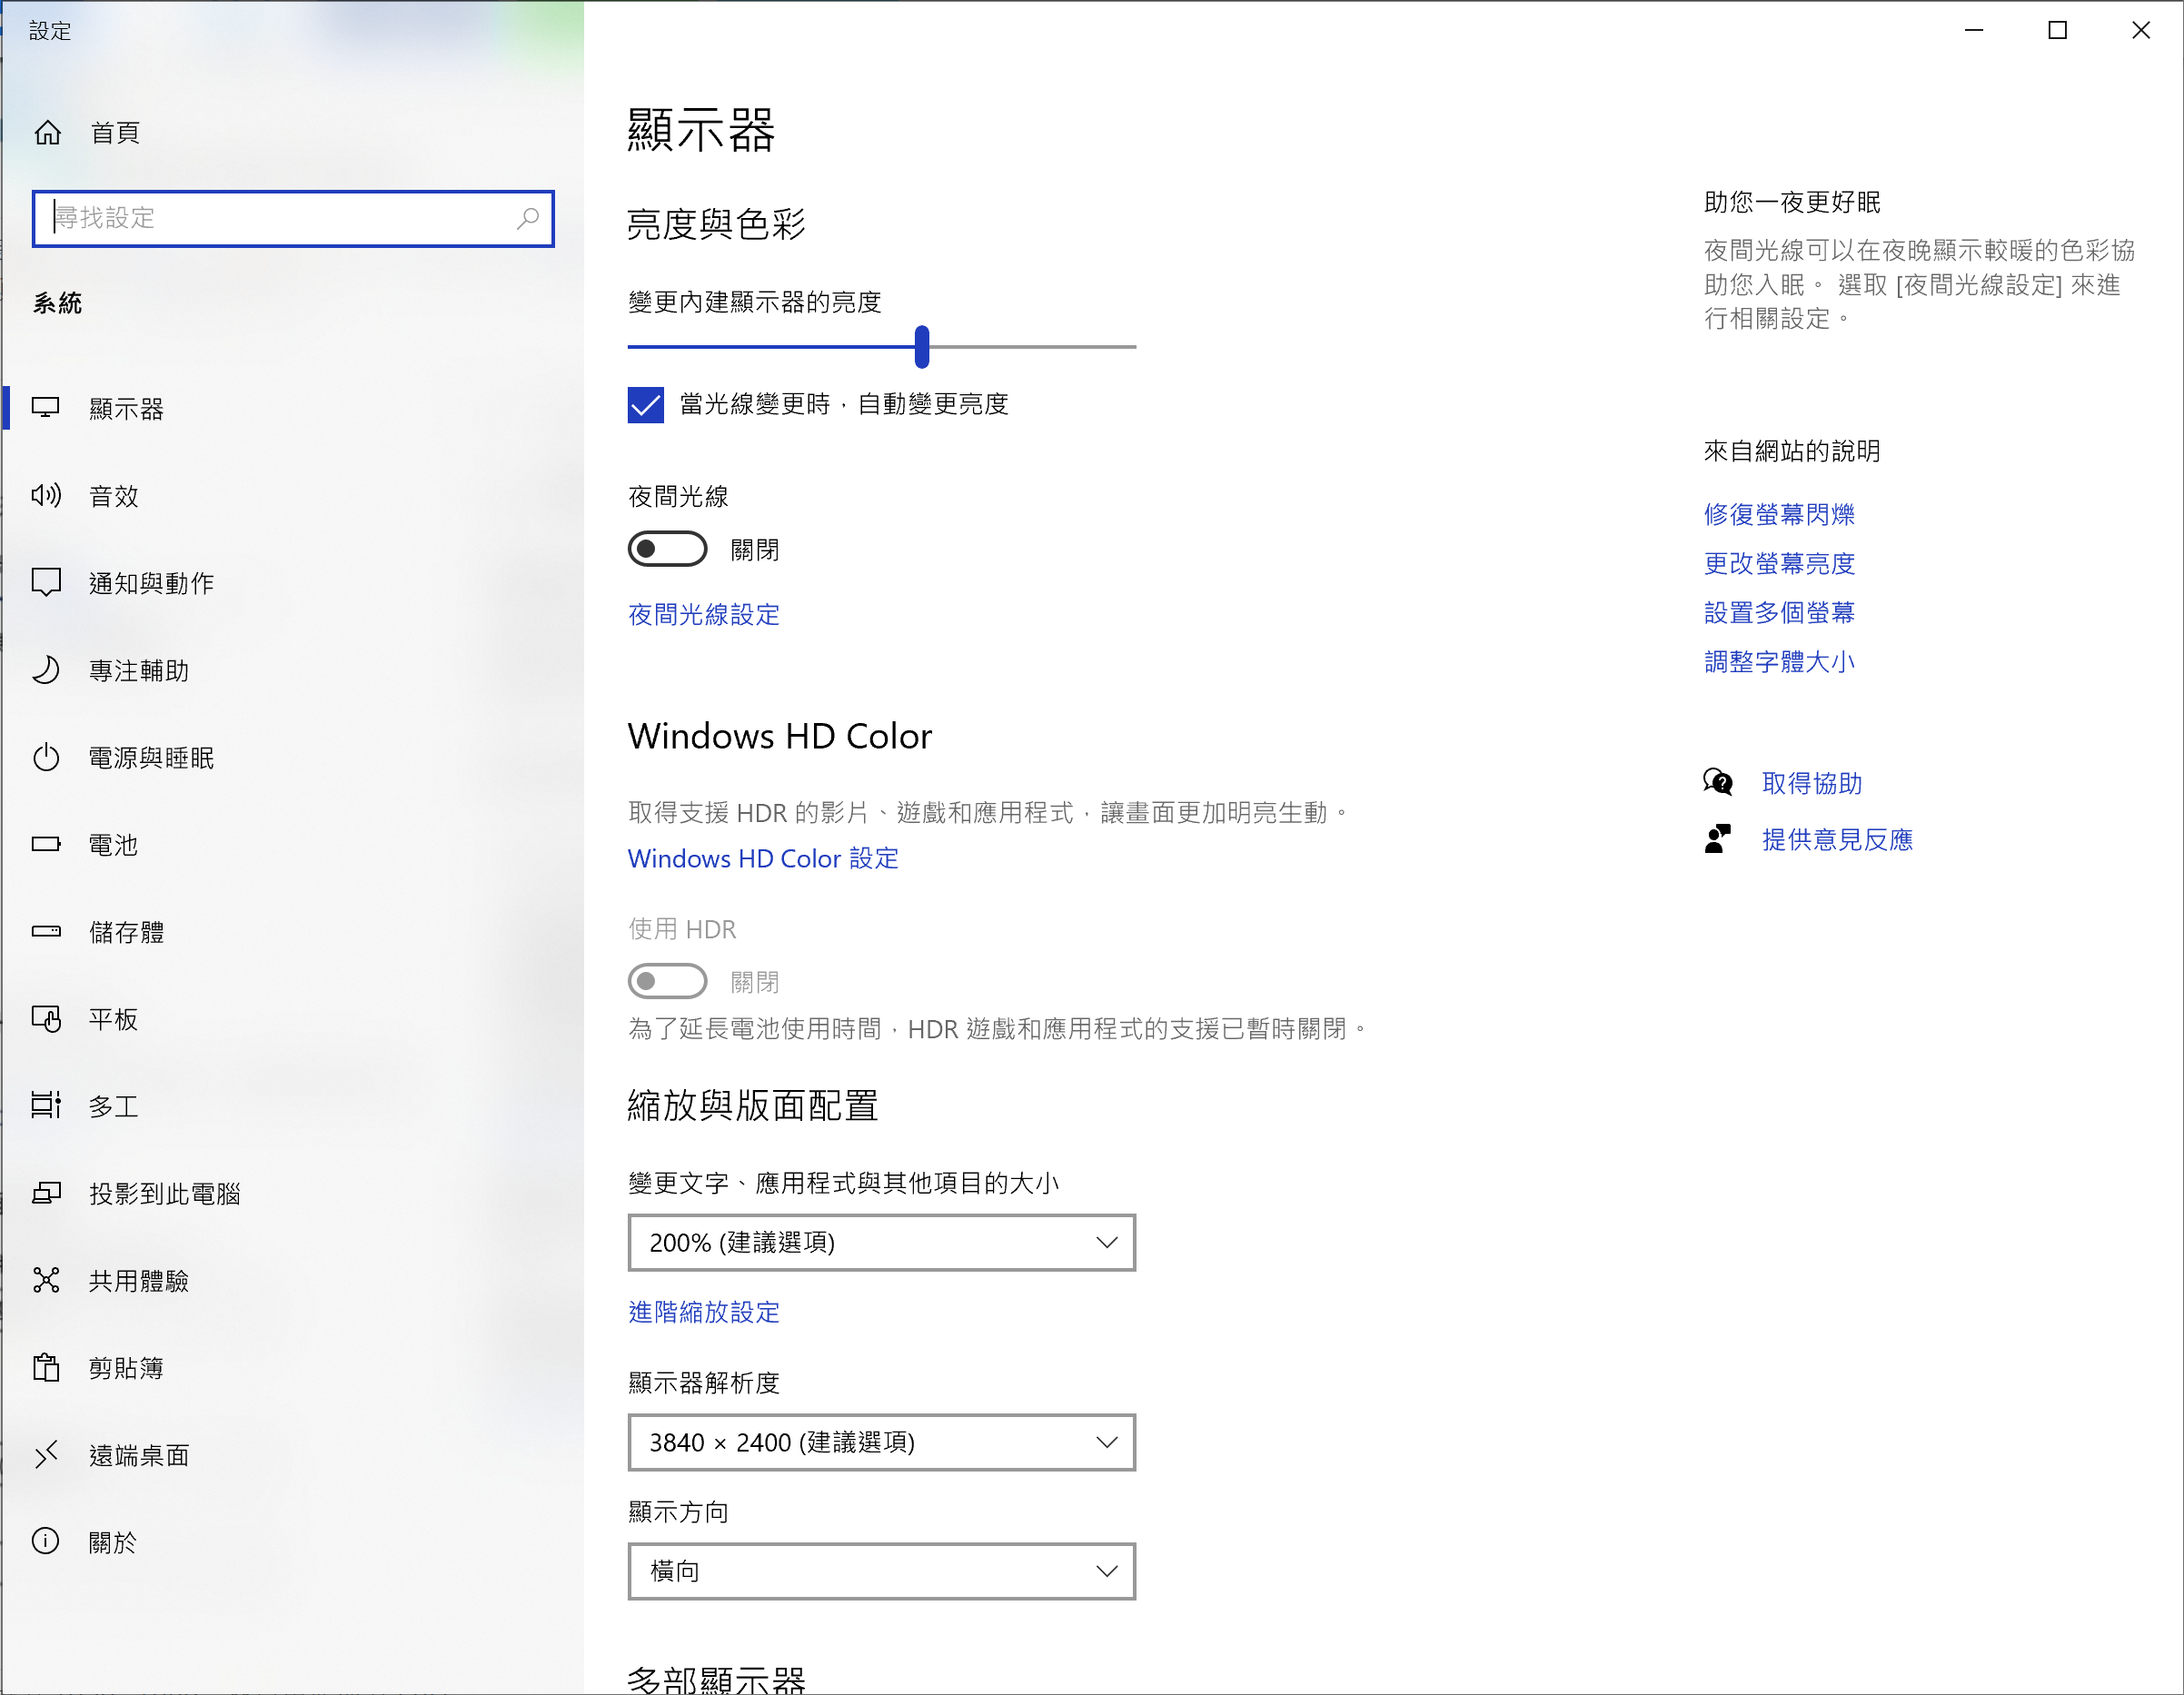Open the 夜間光線設定 link
Screen dimensions: 2184x1695
(x=703, y=614)
